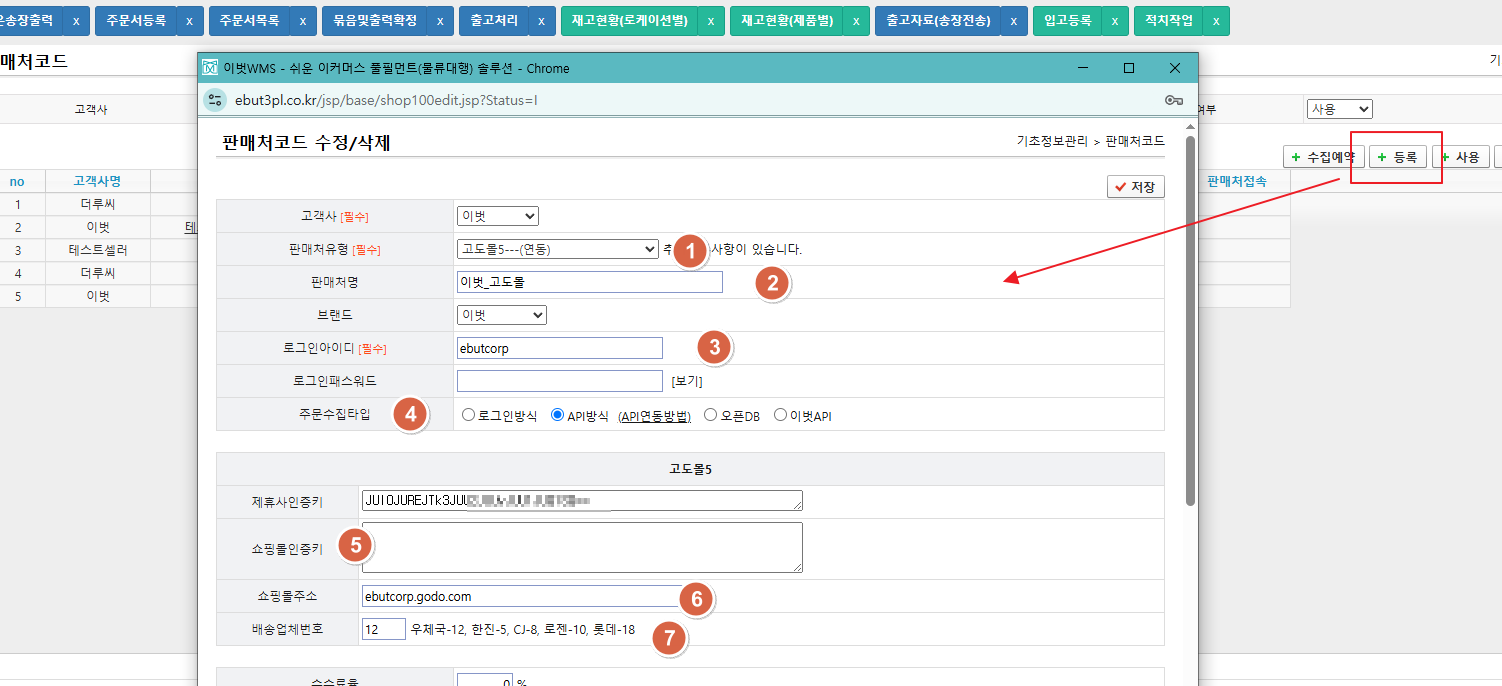Open the 판매처유형 dropdown showing 고도몰5---(연동)

tap(558, 249)
